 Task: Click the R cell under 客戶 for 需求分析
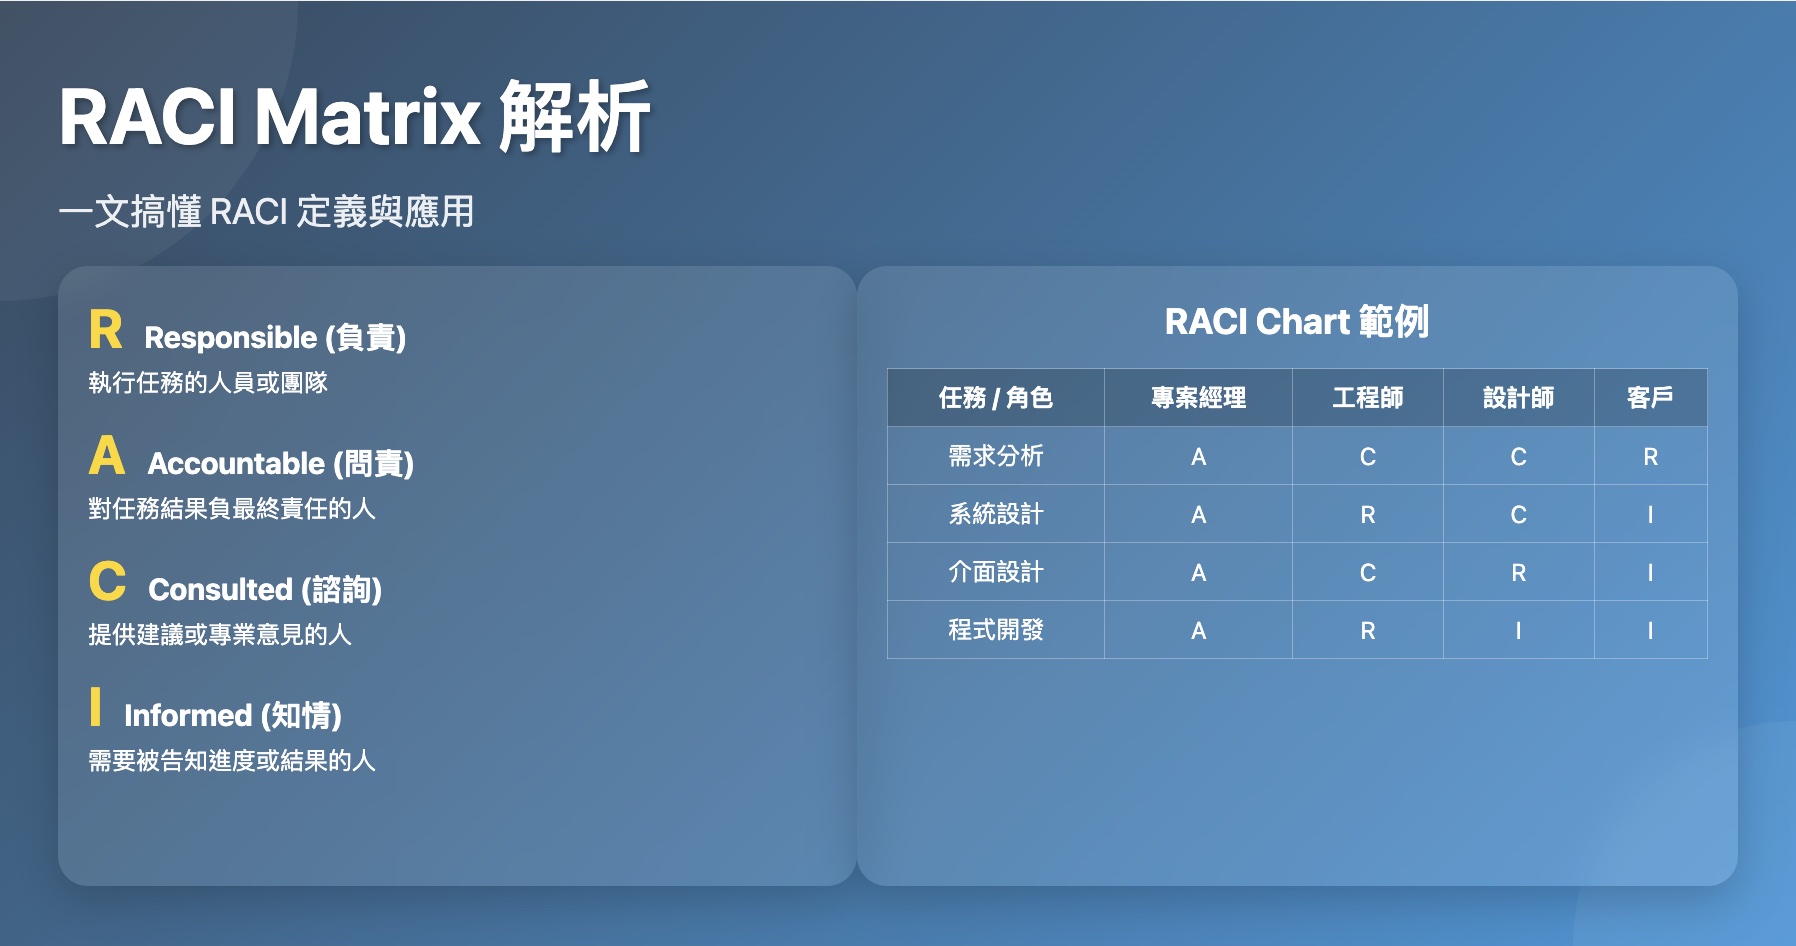(x=1651, y=456)
